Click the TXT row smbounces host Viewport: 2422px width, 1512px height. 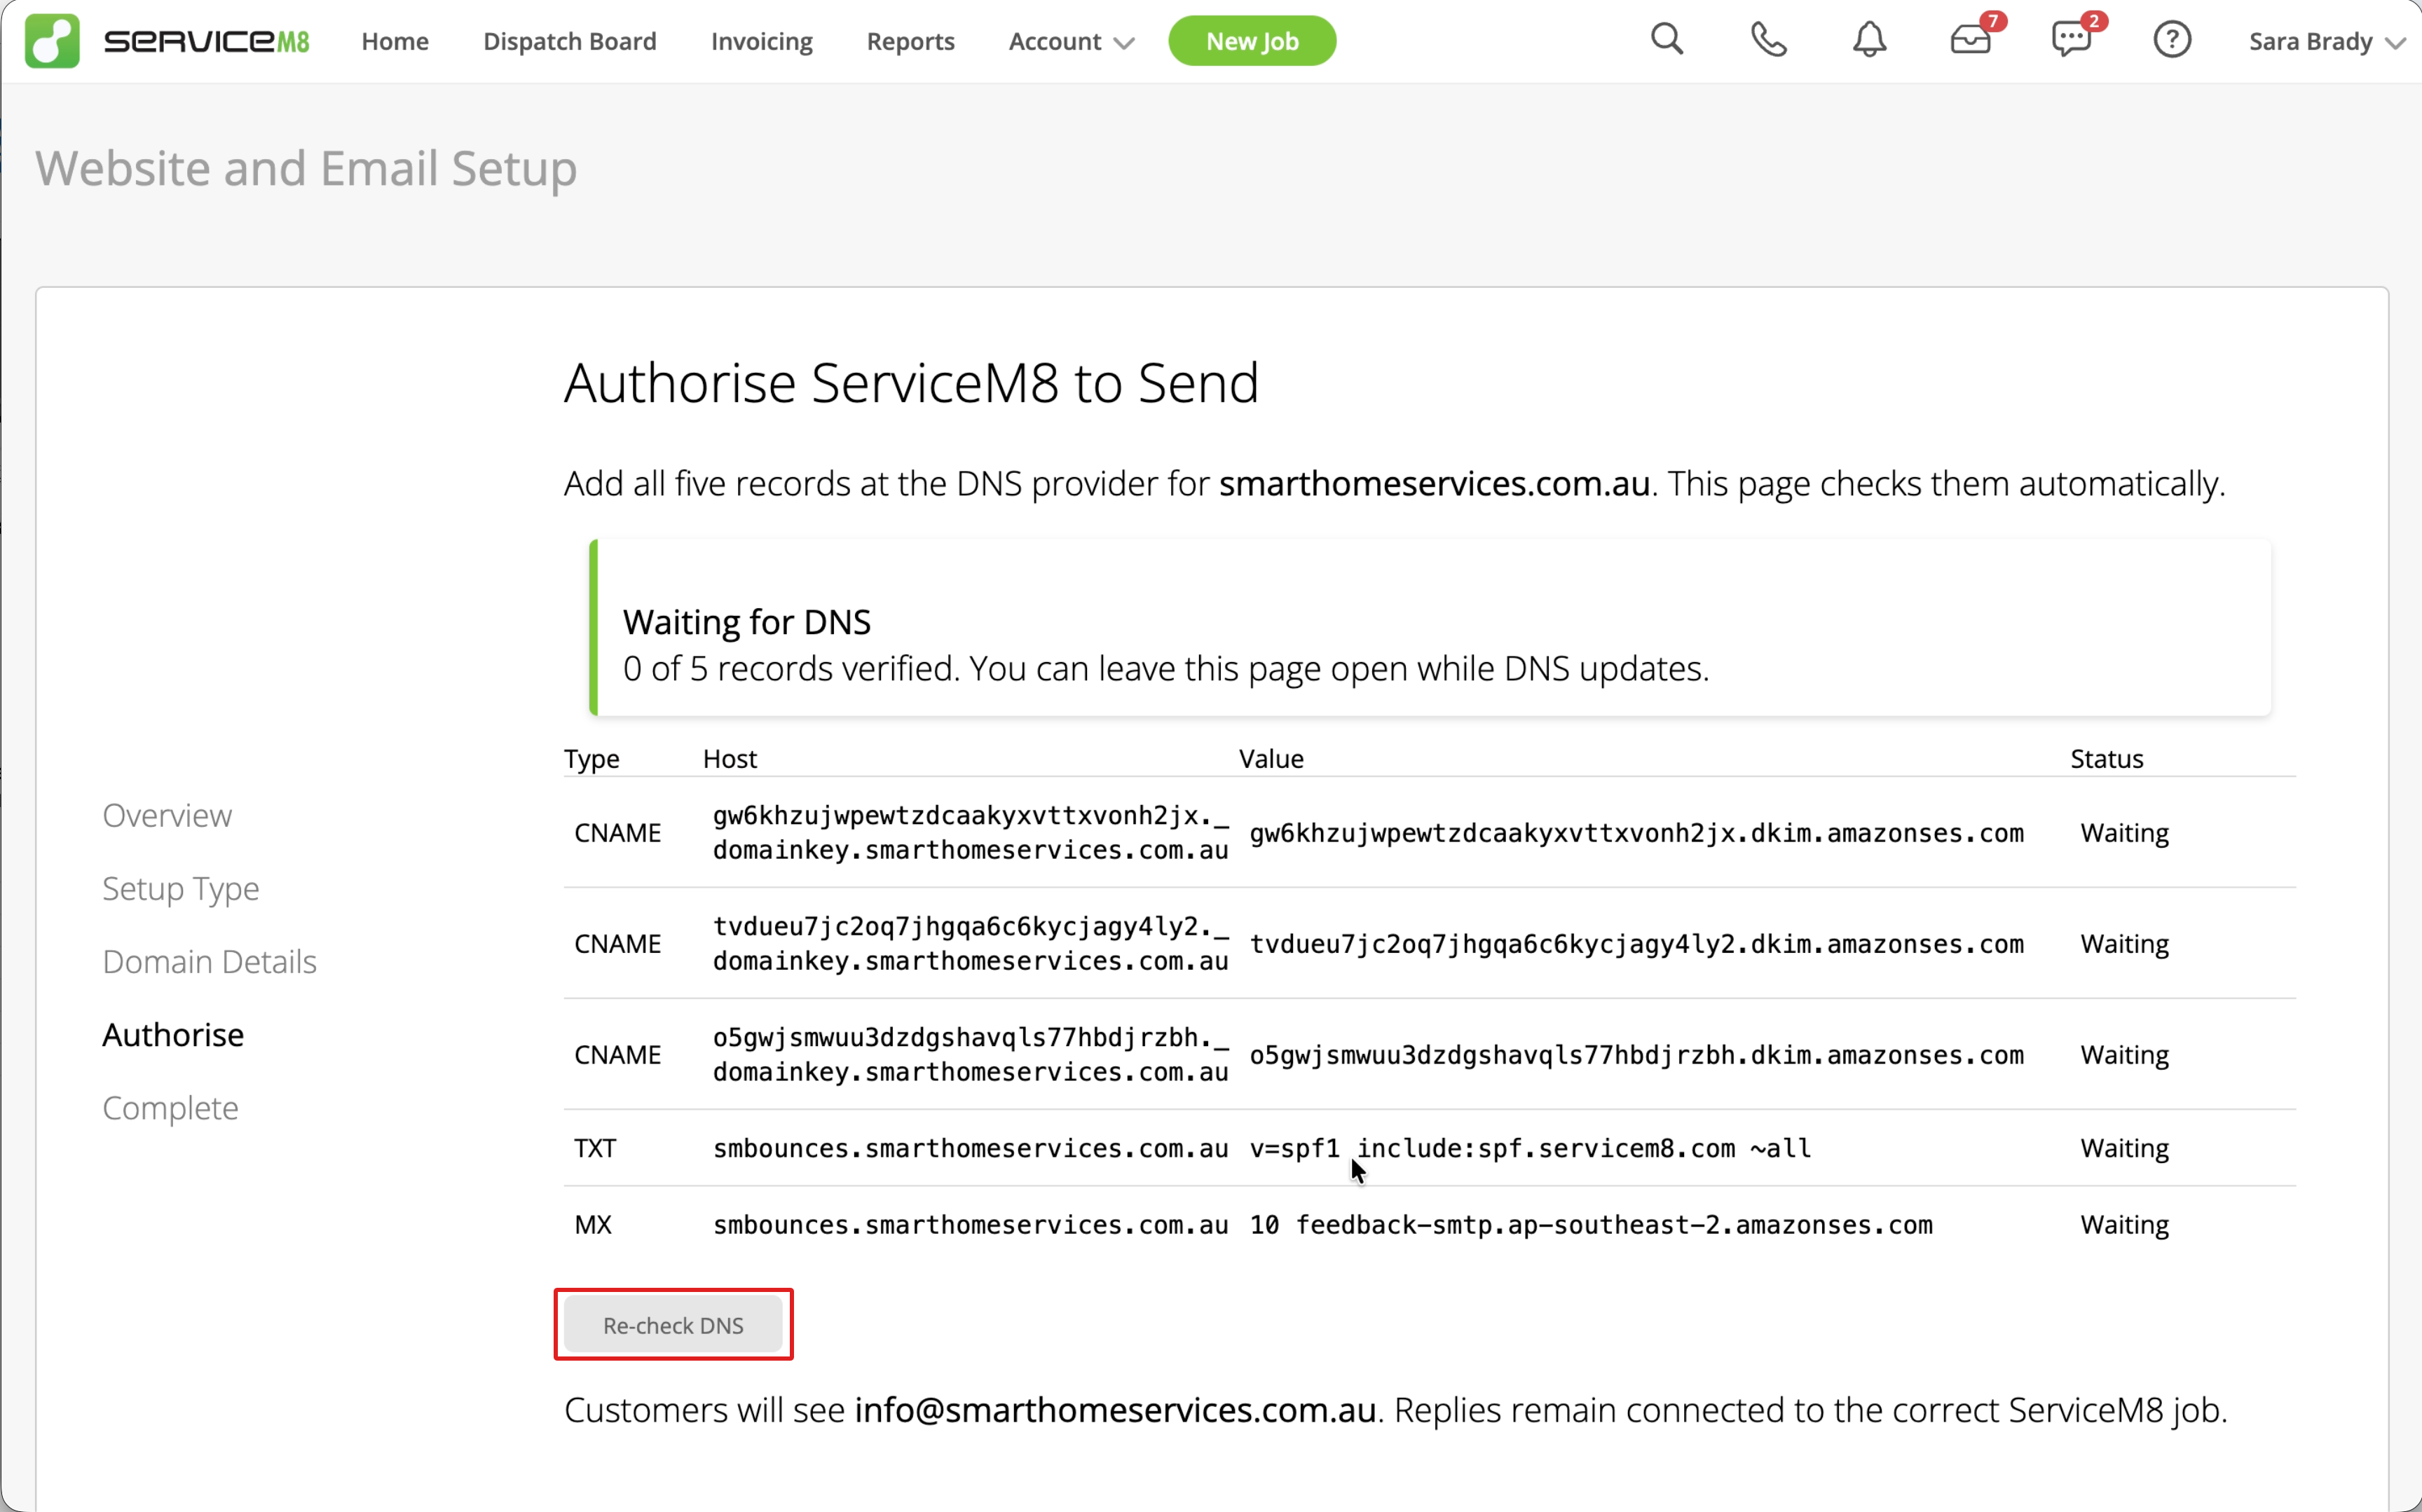[970, 1148]
